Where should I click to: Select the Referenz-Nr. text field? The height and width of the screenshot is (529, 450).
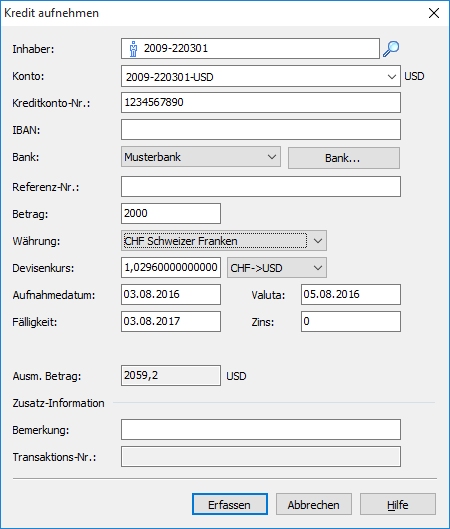click(x=261, y=187)
